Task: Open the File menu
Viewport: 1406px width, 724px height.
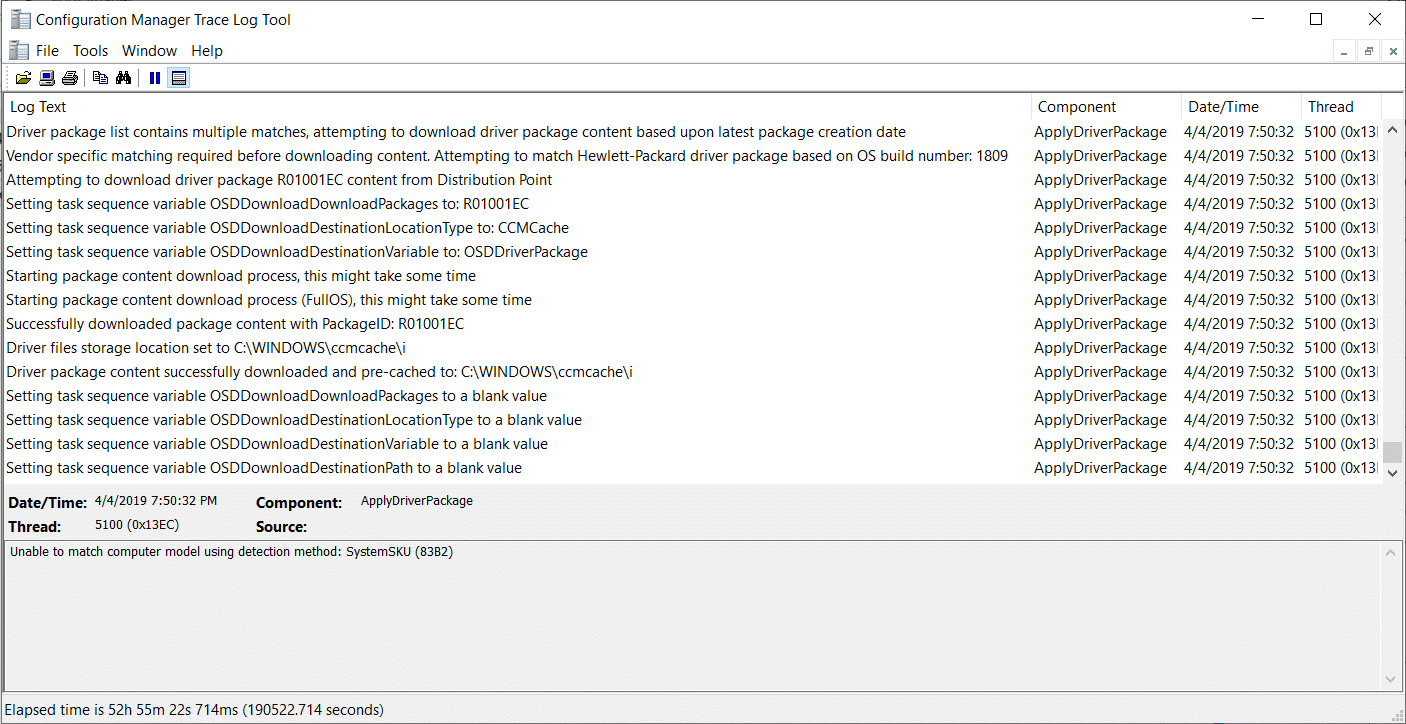Action: (x=46, y=50)
